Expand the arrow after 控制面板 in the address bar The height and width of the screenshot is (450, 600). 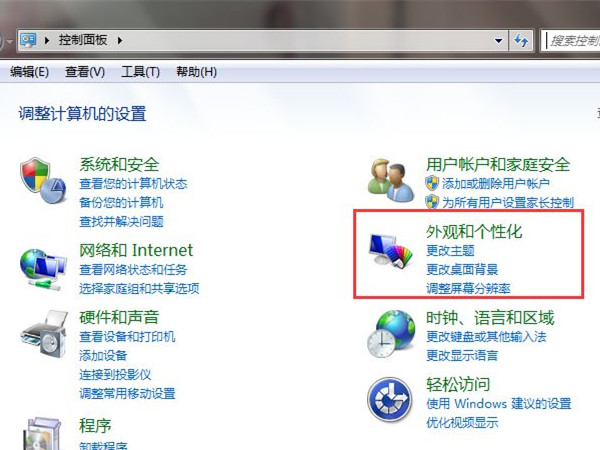click(120, 40)
